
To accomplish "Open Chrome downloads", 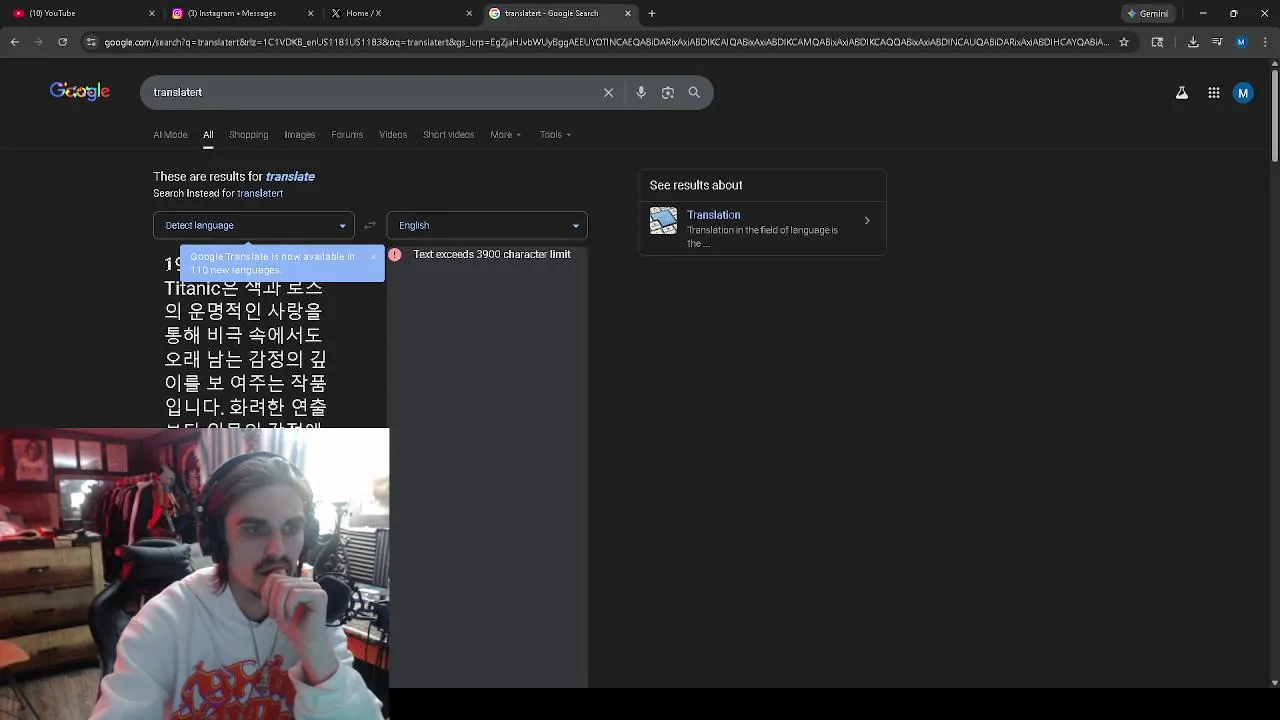I will coord(1193,42).
